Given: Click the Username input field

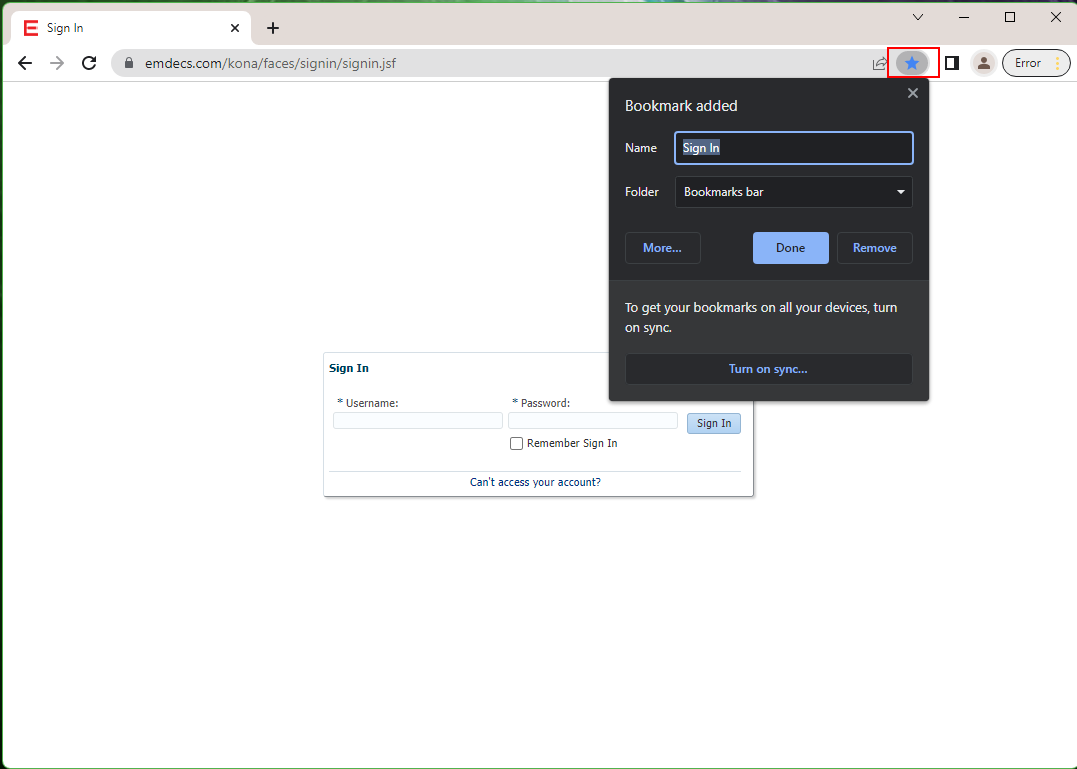Looking at the screenshot, I should click(x=418, y=420).
